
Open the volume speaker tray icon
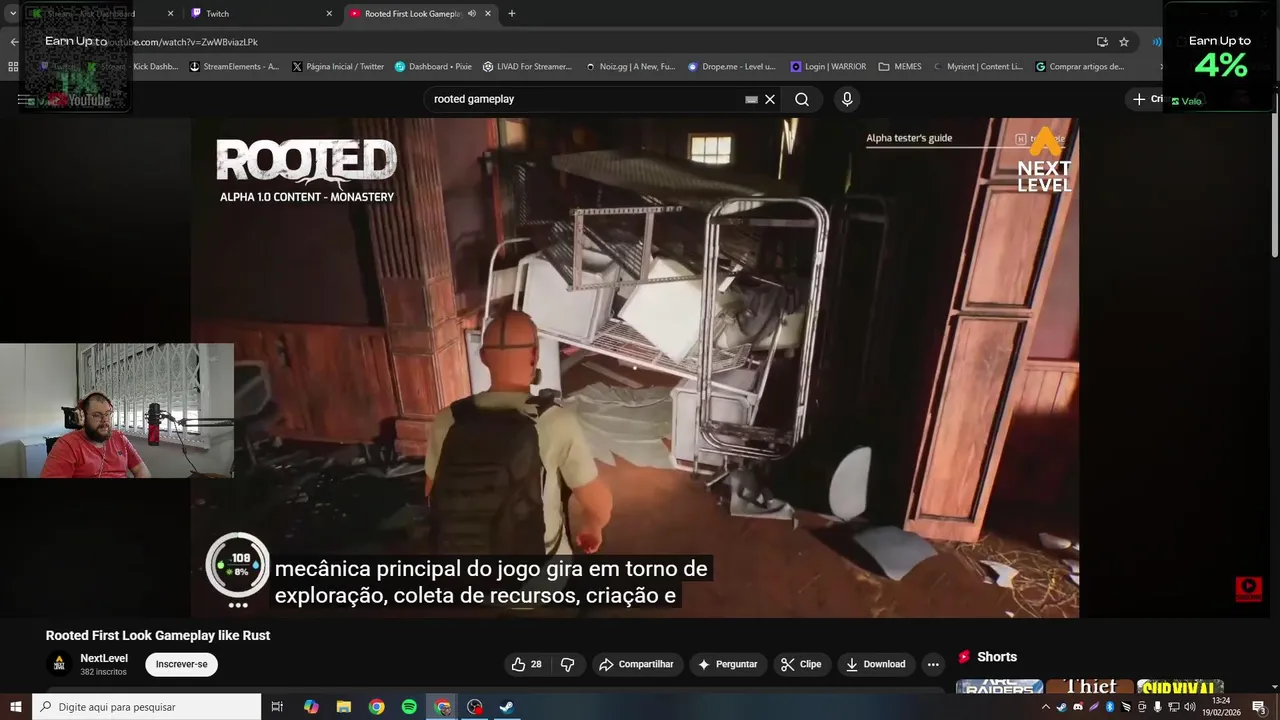point(1190,707)
